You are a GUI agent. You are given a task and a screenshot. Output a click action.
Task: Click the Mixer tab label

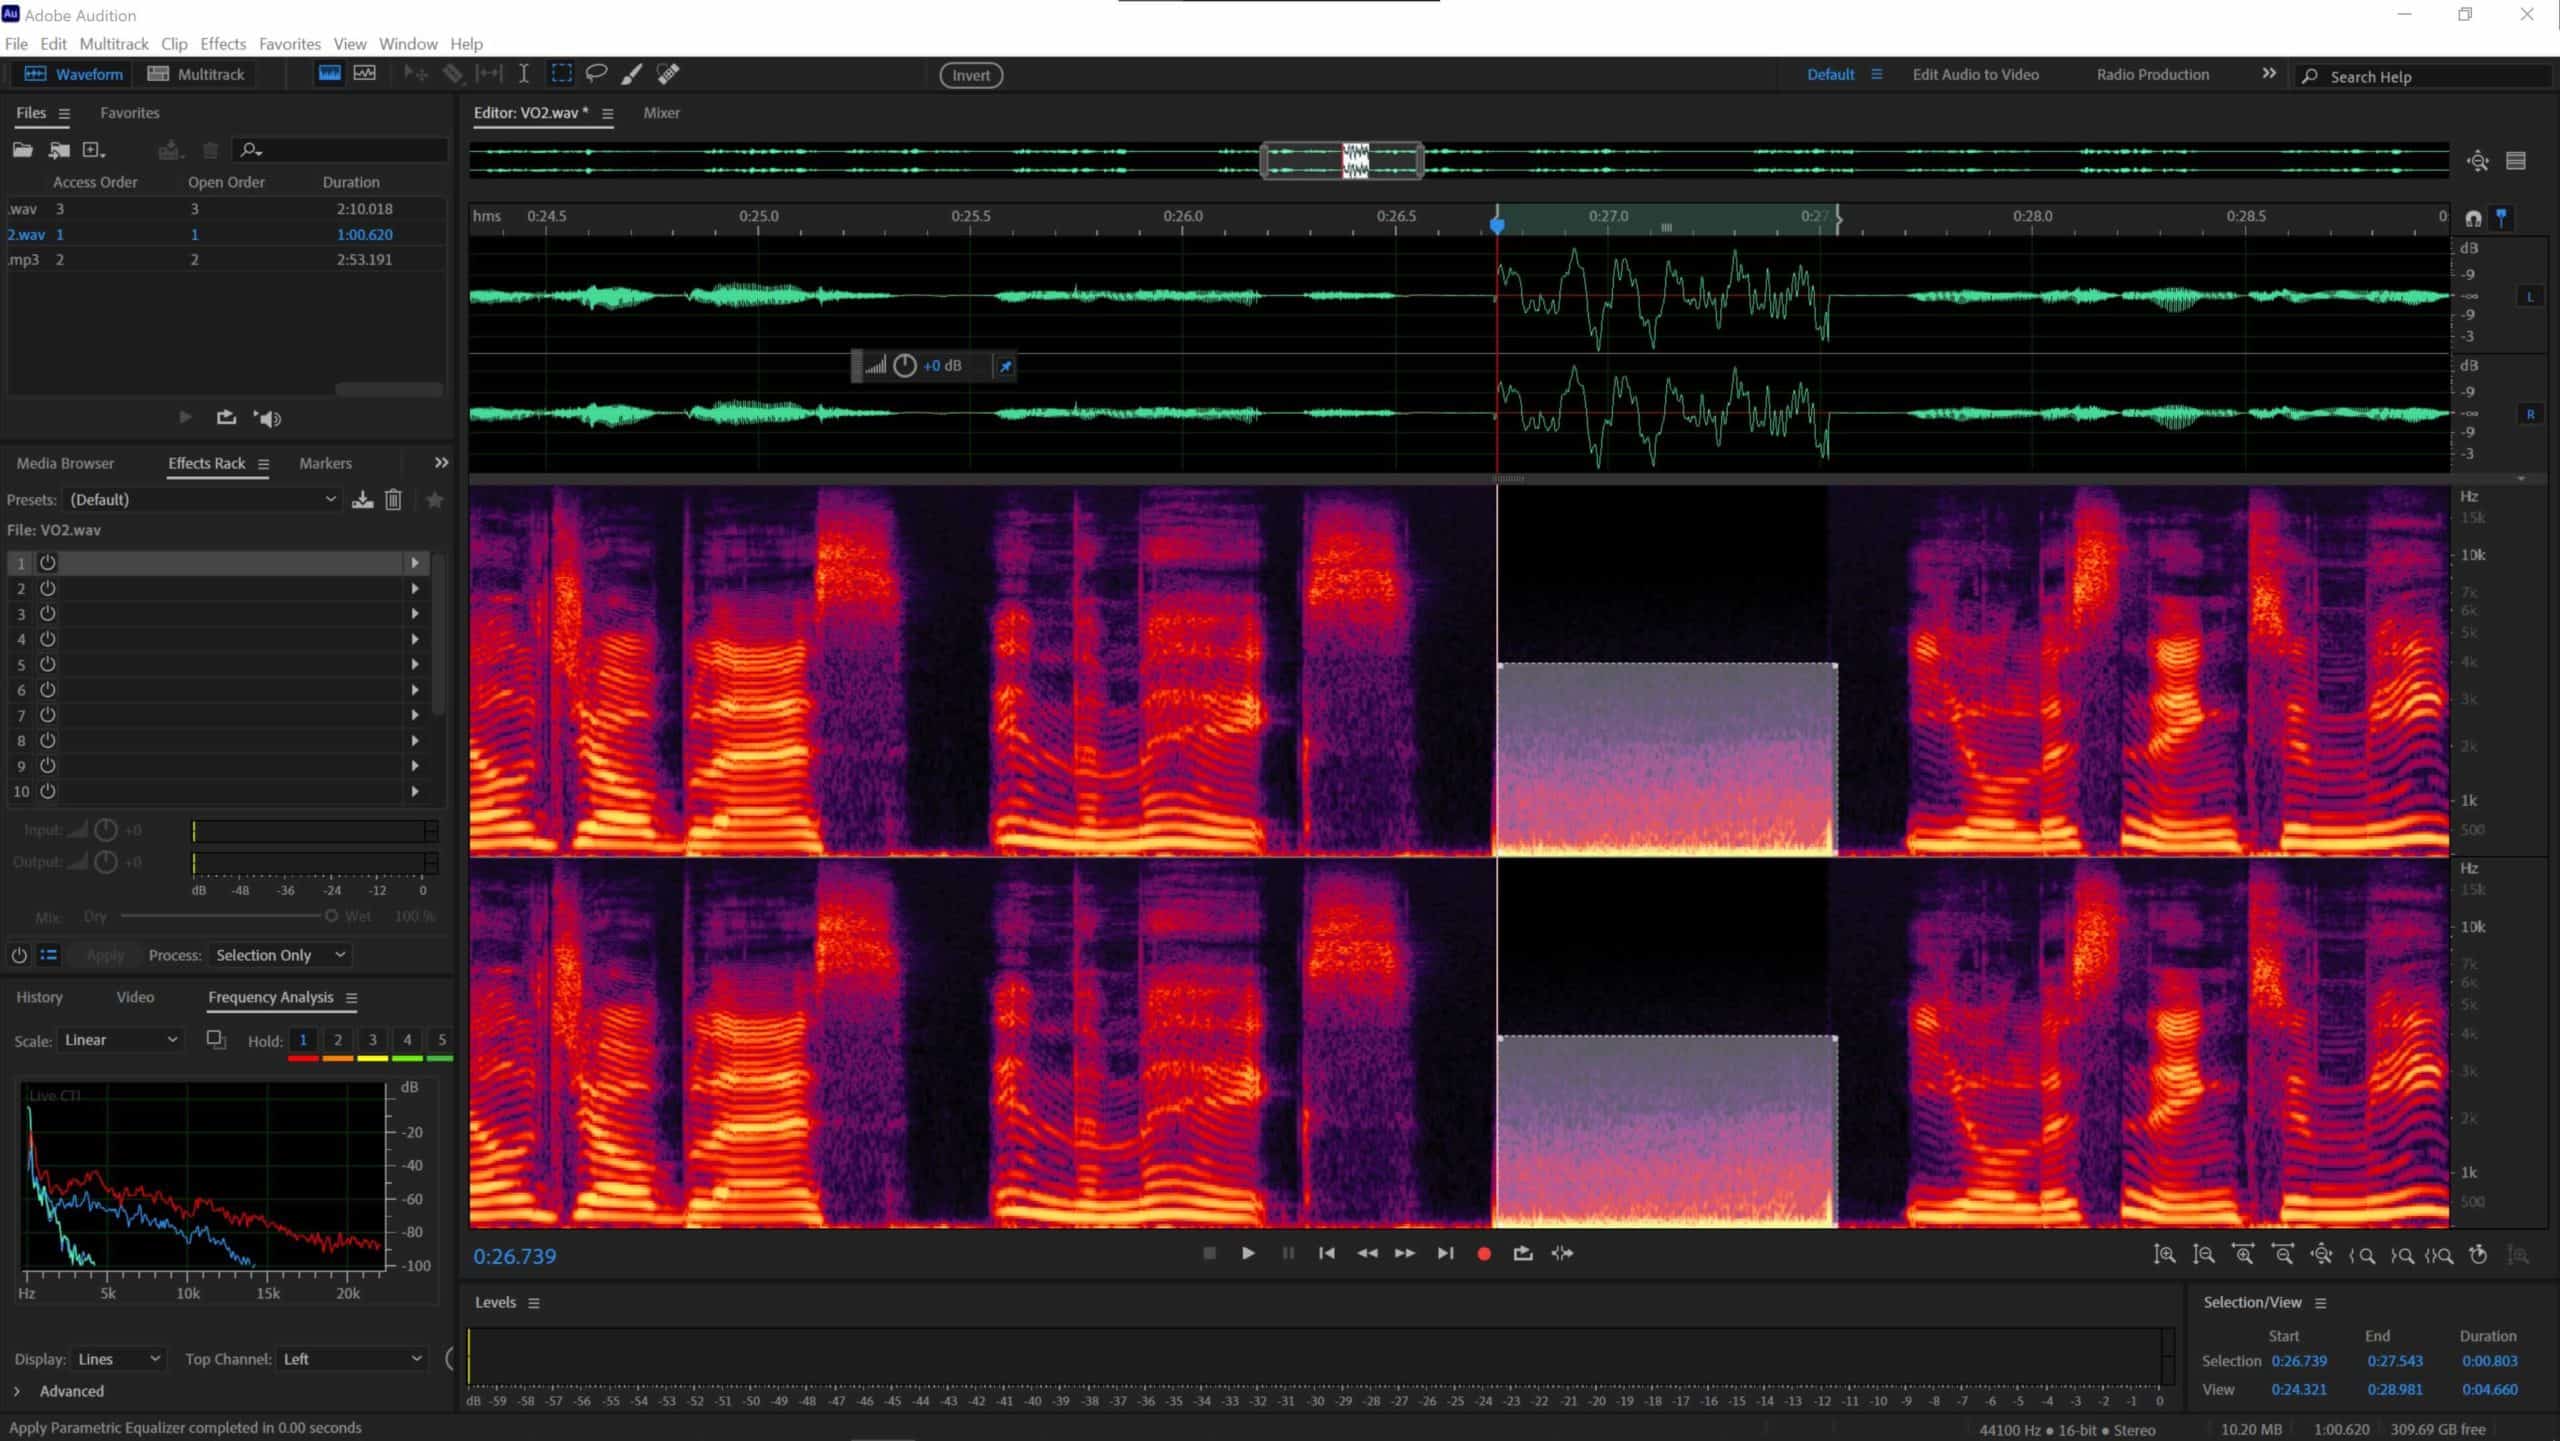(663, 112)
